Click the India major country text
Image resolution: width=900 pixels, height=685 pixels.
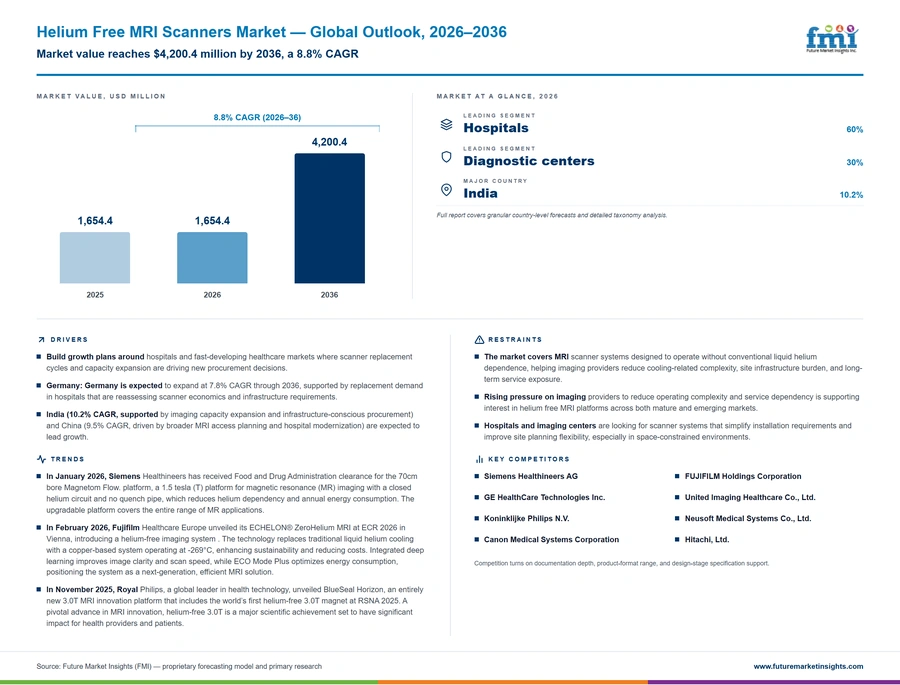[x=480, y=193]
